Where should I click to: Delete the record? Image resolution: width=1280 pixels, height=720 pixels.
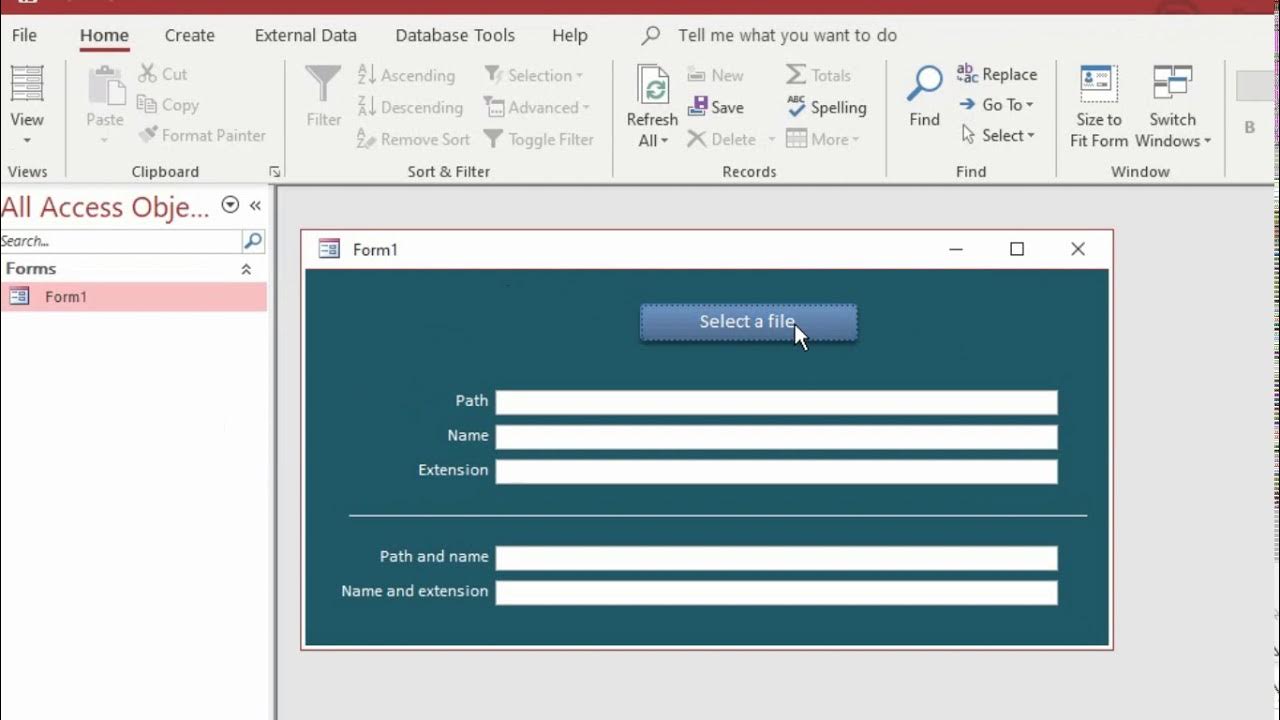(x=721, y=139)
